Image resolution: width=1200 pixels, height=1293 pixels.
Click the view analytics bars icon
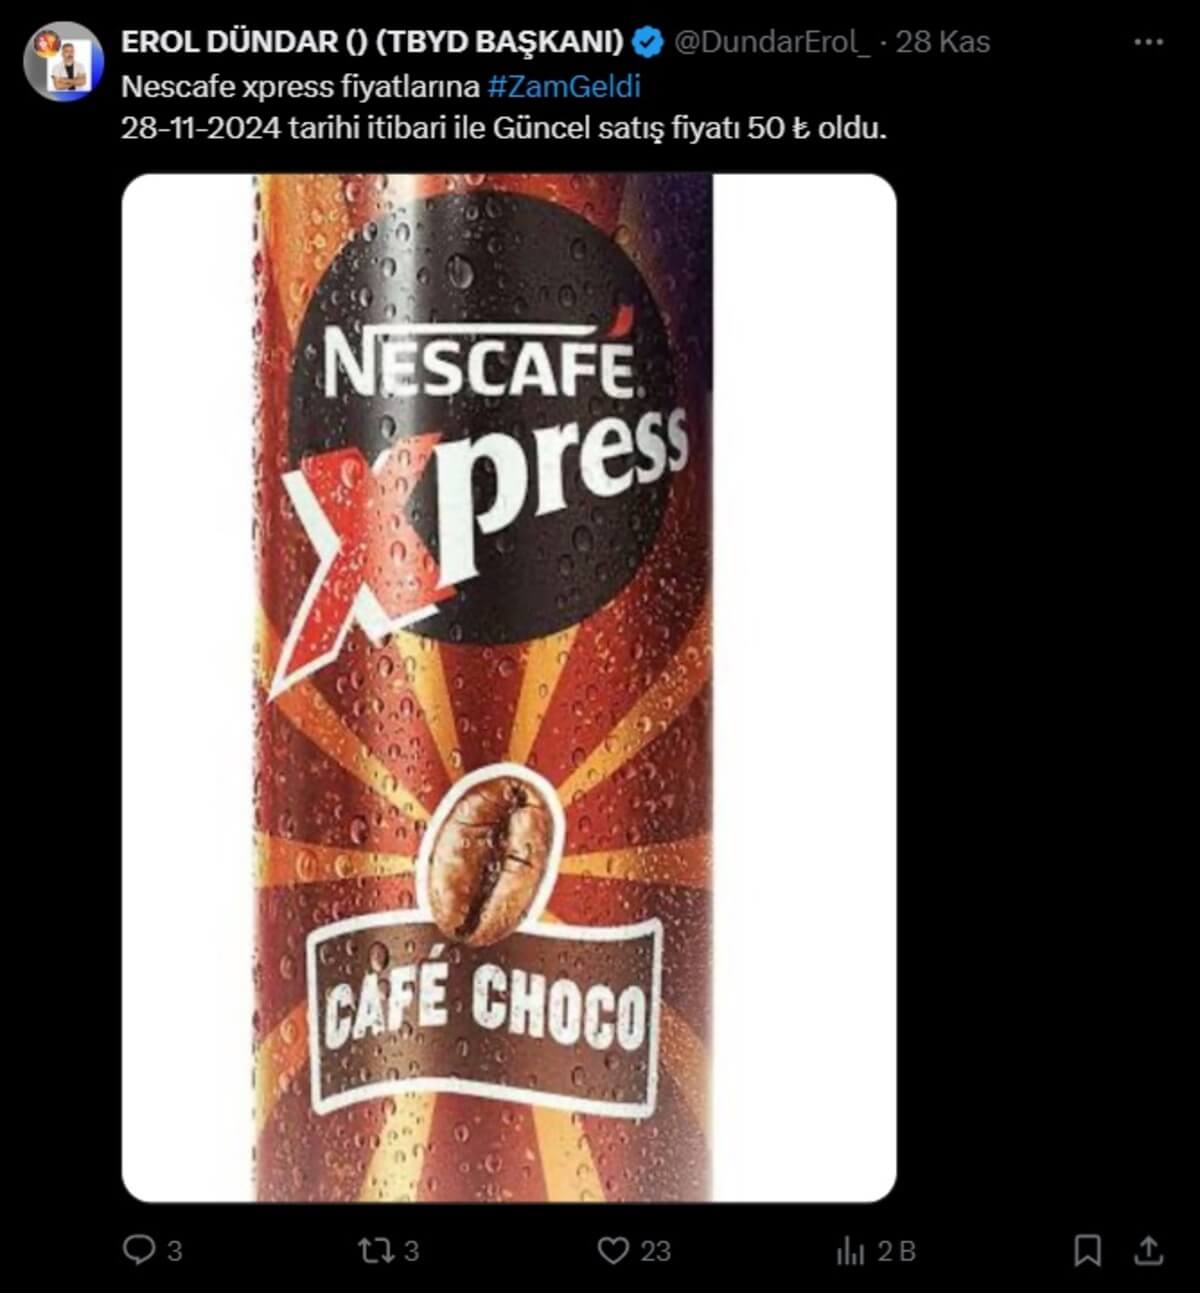[x=851, y=1246]
